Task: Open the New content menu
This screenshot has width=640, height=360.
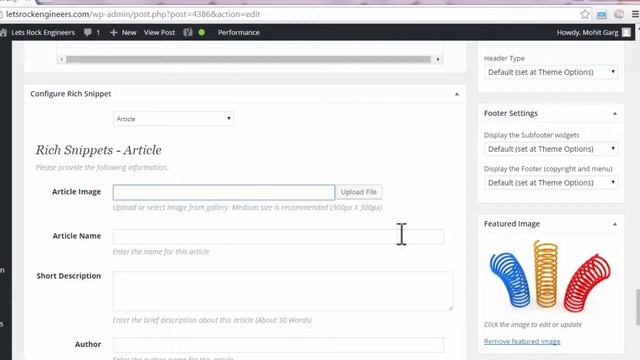Action: click(x=129, y=32)
